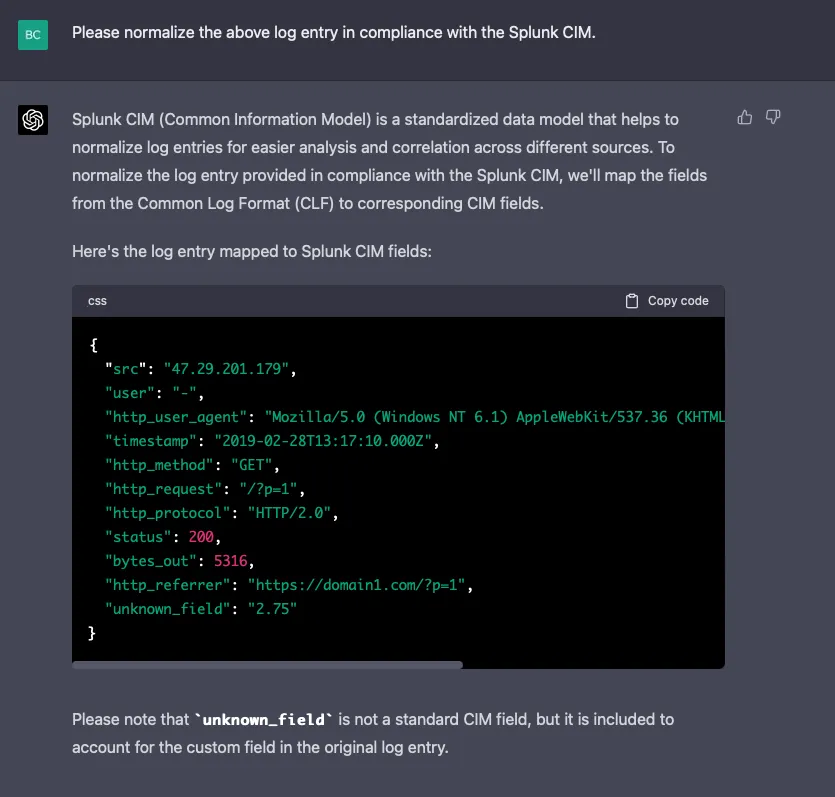Click the "2.75" value

272,609
